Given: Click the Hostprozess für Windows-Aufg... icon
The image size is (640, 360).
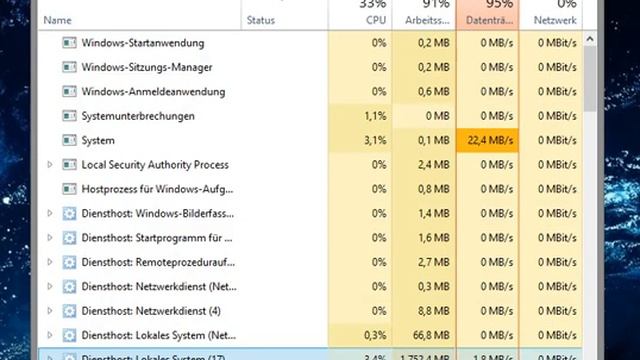Looking at the screenshot, I should point(69,189).
